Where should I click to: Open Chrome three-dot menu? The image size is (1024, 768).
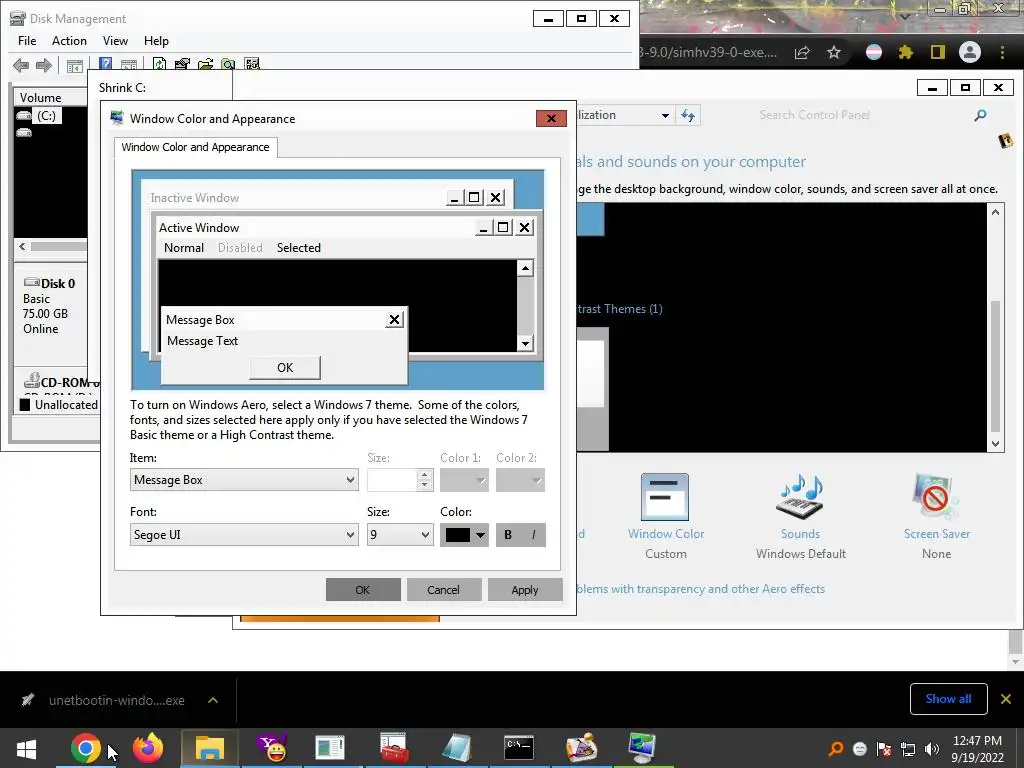(1002, 52)
